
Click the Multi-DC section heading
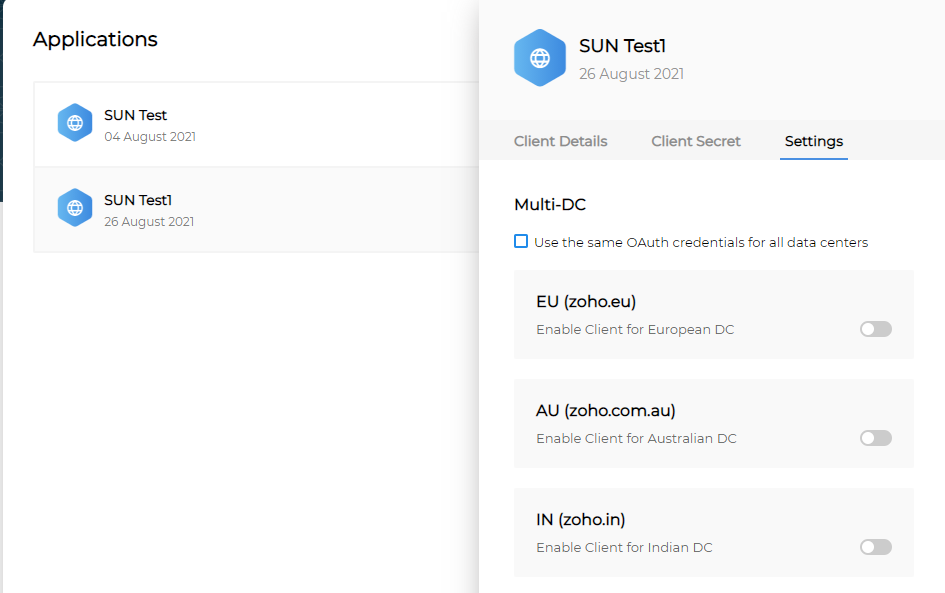click(x=550, y=204)
